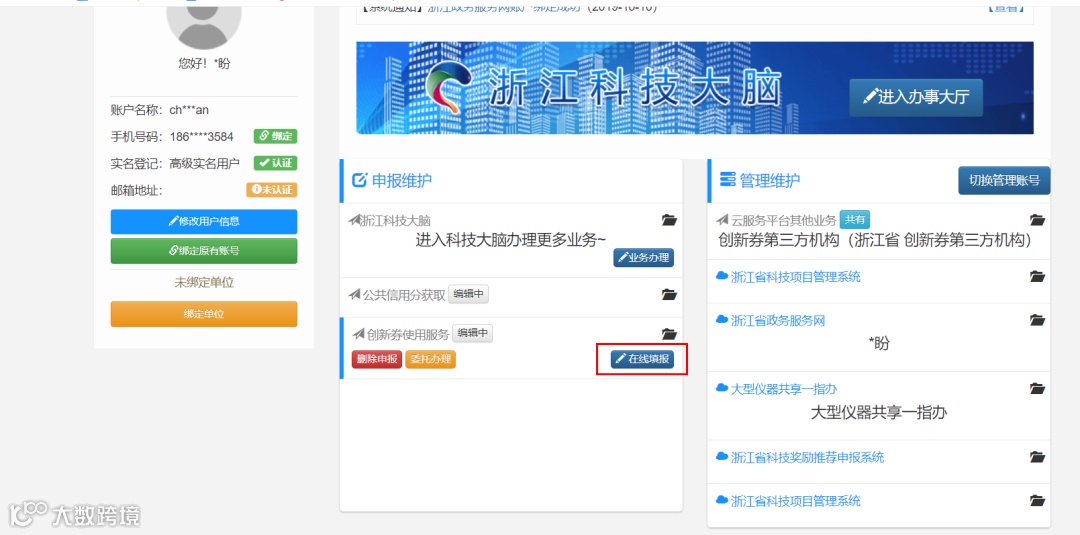Click 创新券使用服务 item title
This screenshot has width=1080, height=535.
(408, 335)
